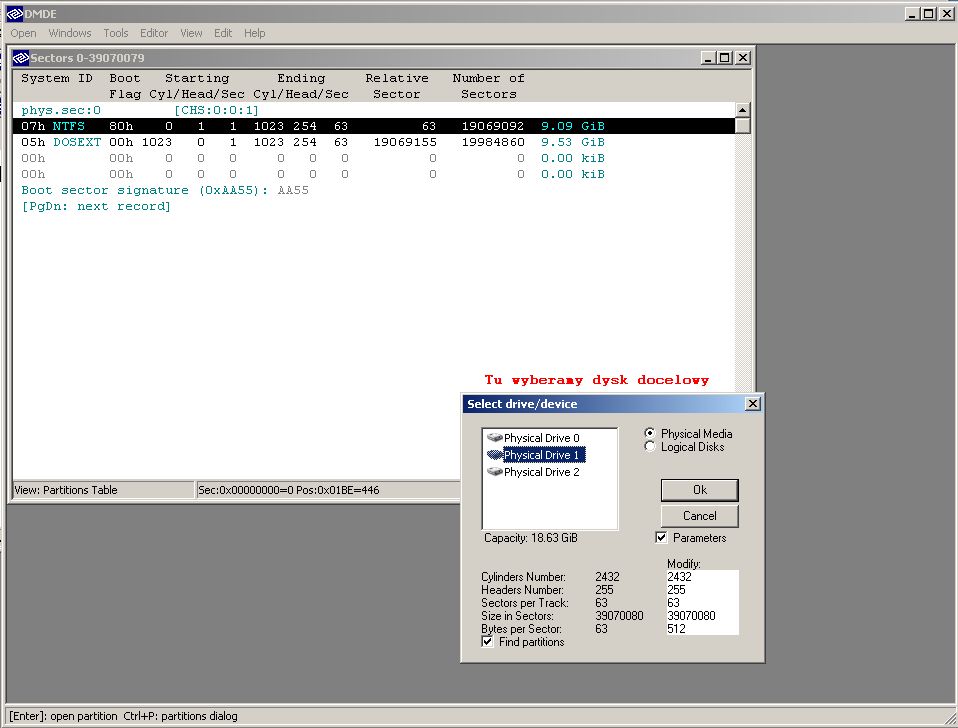Click scrollbar thumb in Sectors window
958x728 pixels.
[742, 125]
